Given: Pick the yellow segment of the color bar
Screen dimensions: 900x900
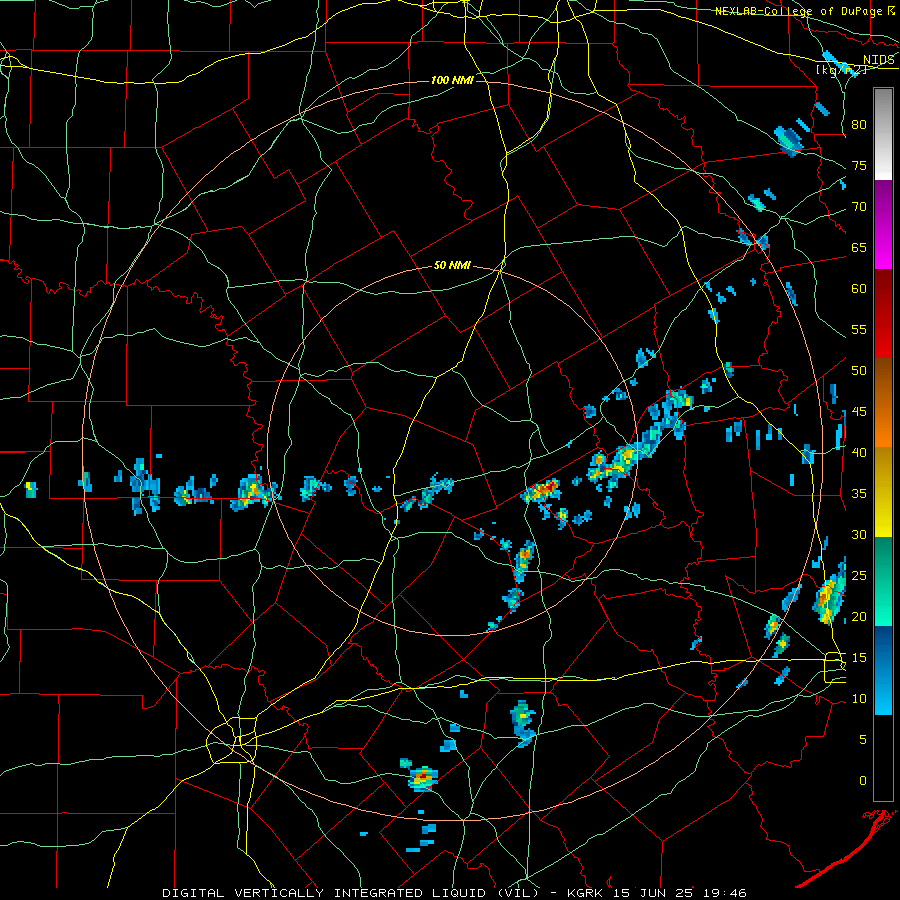Looking at the screenshot, I should (x=883, y=492).
